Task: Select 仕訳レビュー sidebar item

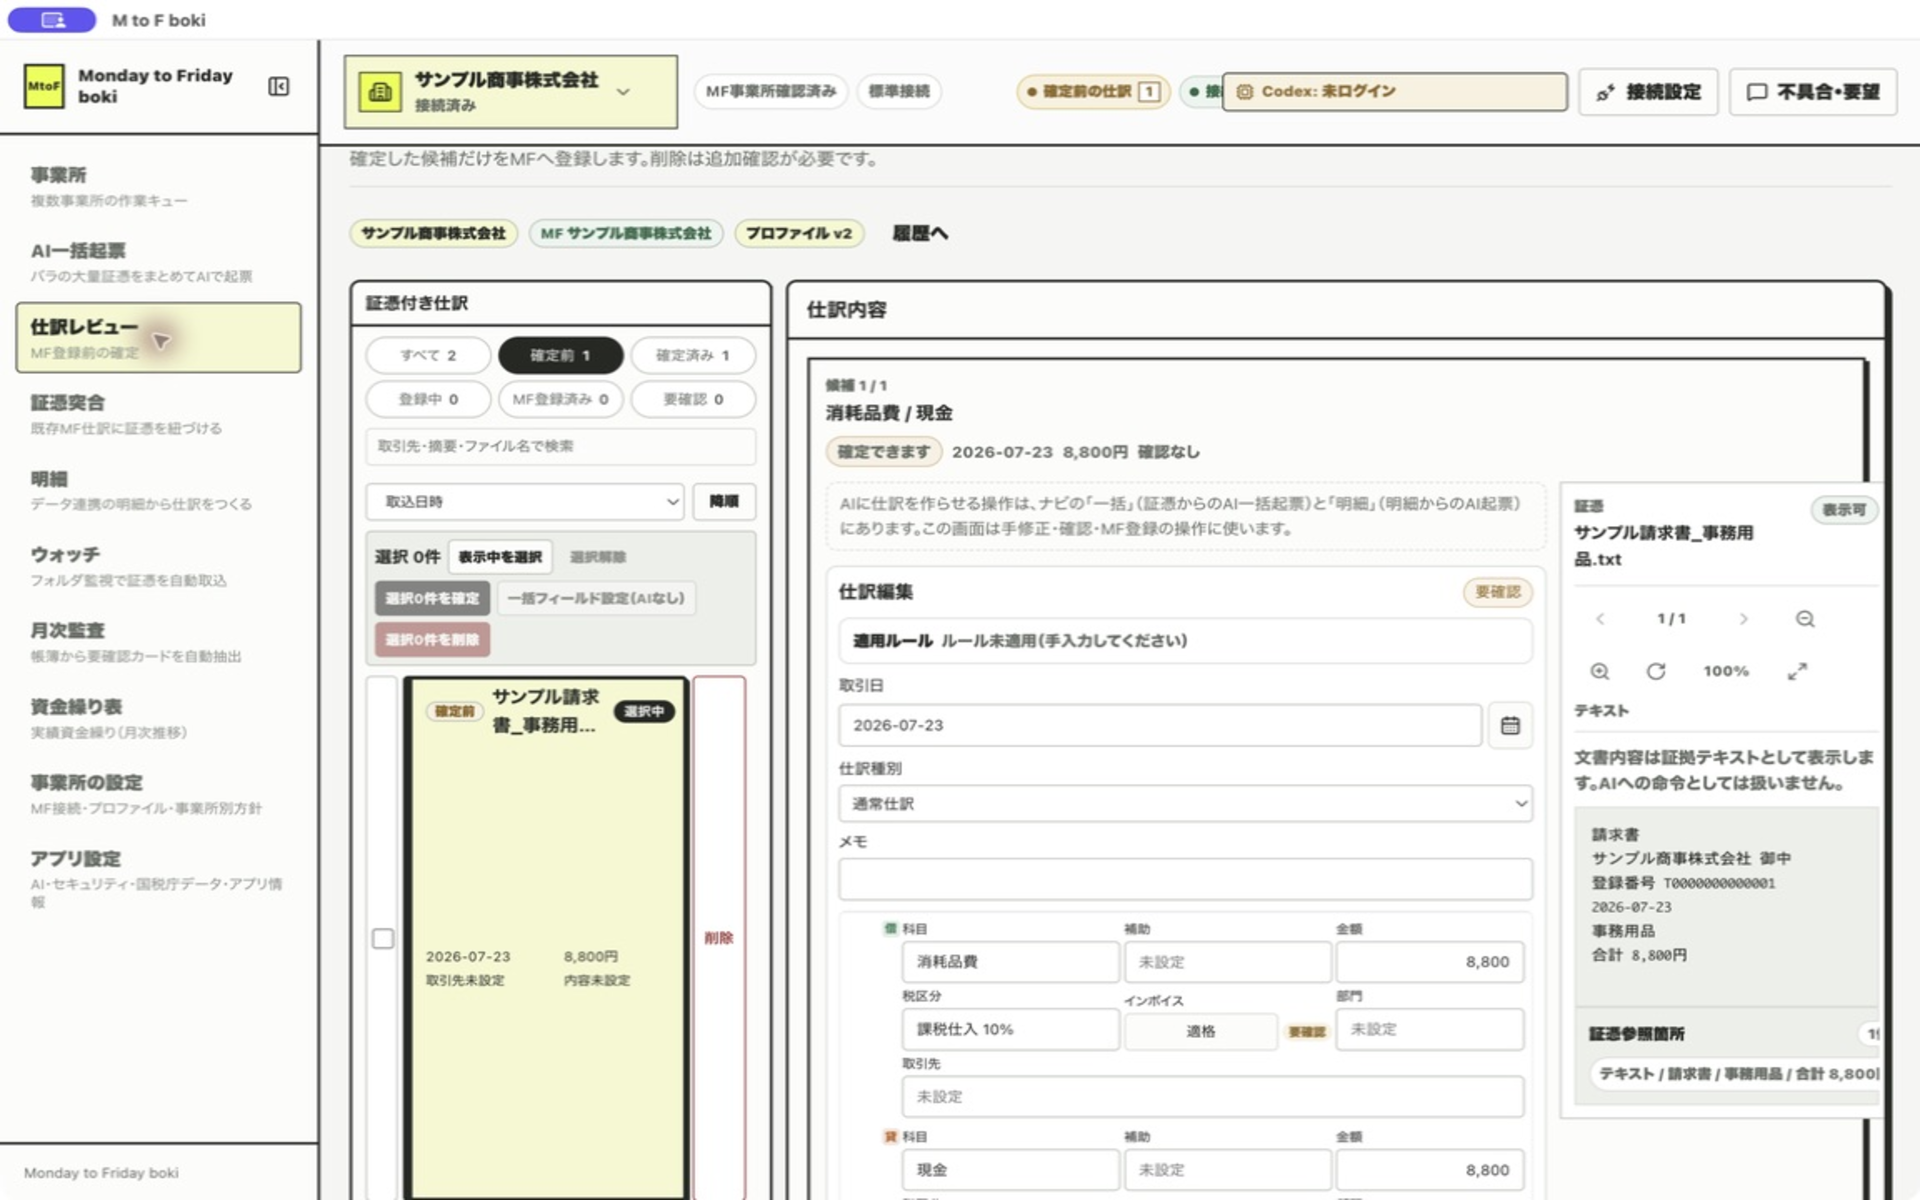Action: [158, 338]
